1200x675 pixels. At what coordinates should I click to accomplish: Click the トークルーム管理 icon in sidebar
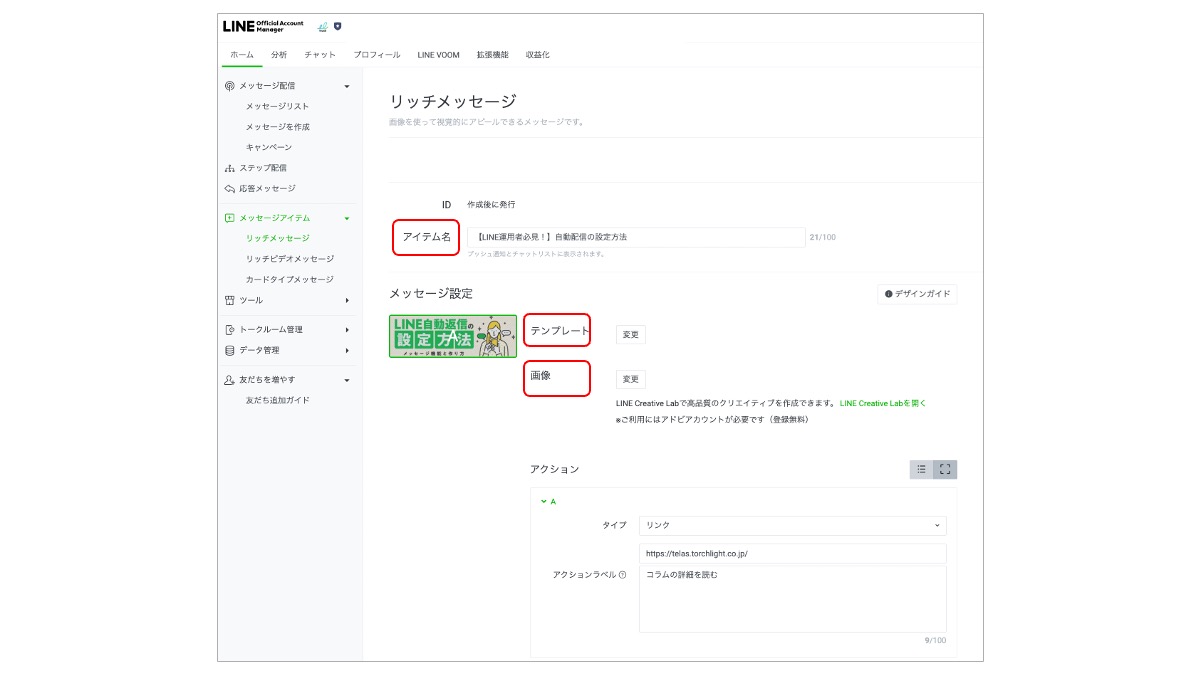coord(230,330)
